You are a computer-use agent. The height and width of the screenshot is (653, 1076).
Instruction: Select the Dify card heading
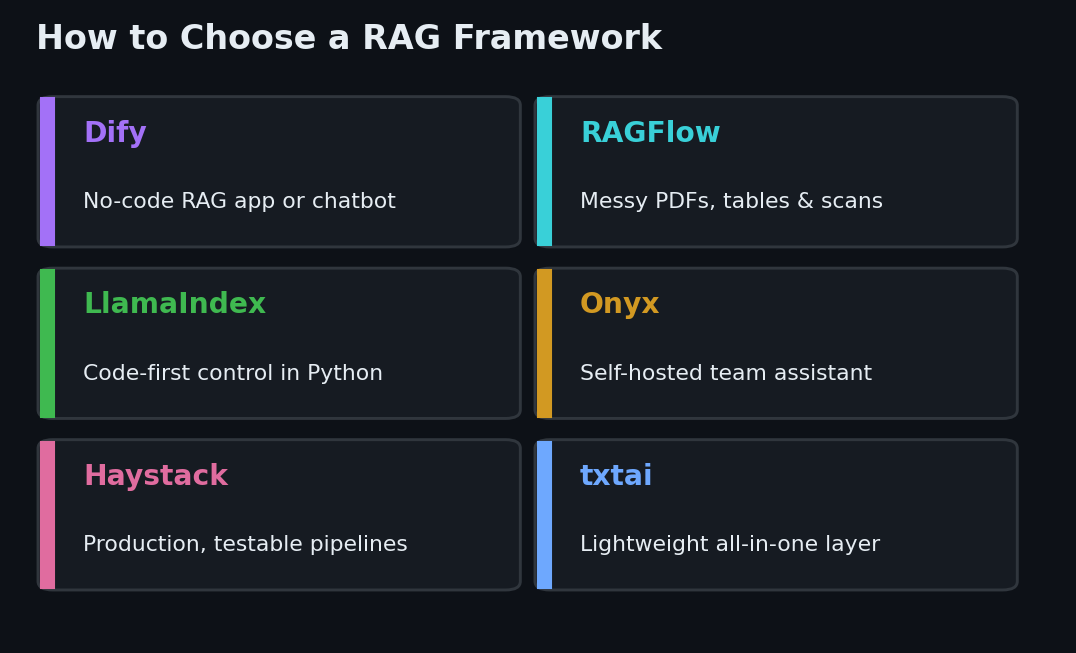click(x=115, y=132)
